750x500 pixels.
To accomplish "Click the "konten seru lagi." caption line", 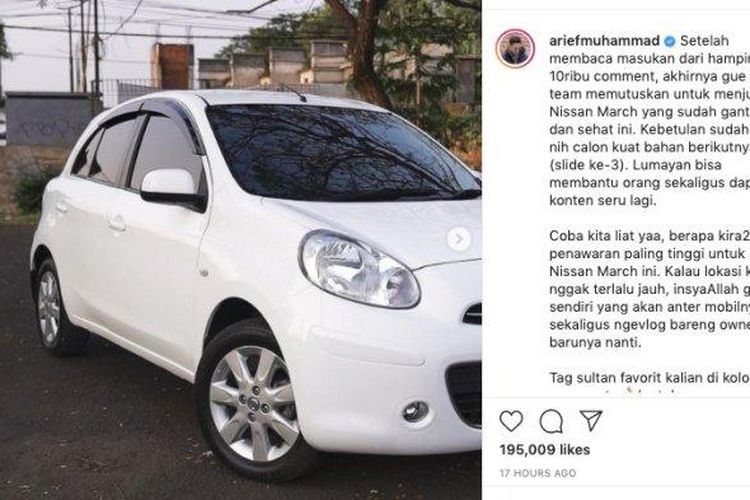I will [x=603, y=200].
